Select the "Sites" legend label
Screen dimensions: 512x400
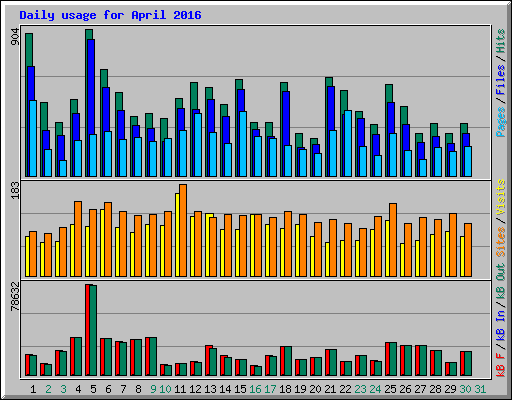[x=501, y=242]
